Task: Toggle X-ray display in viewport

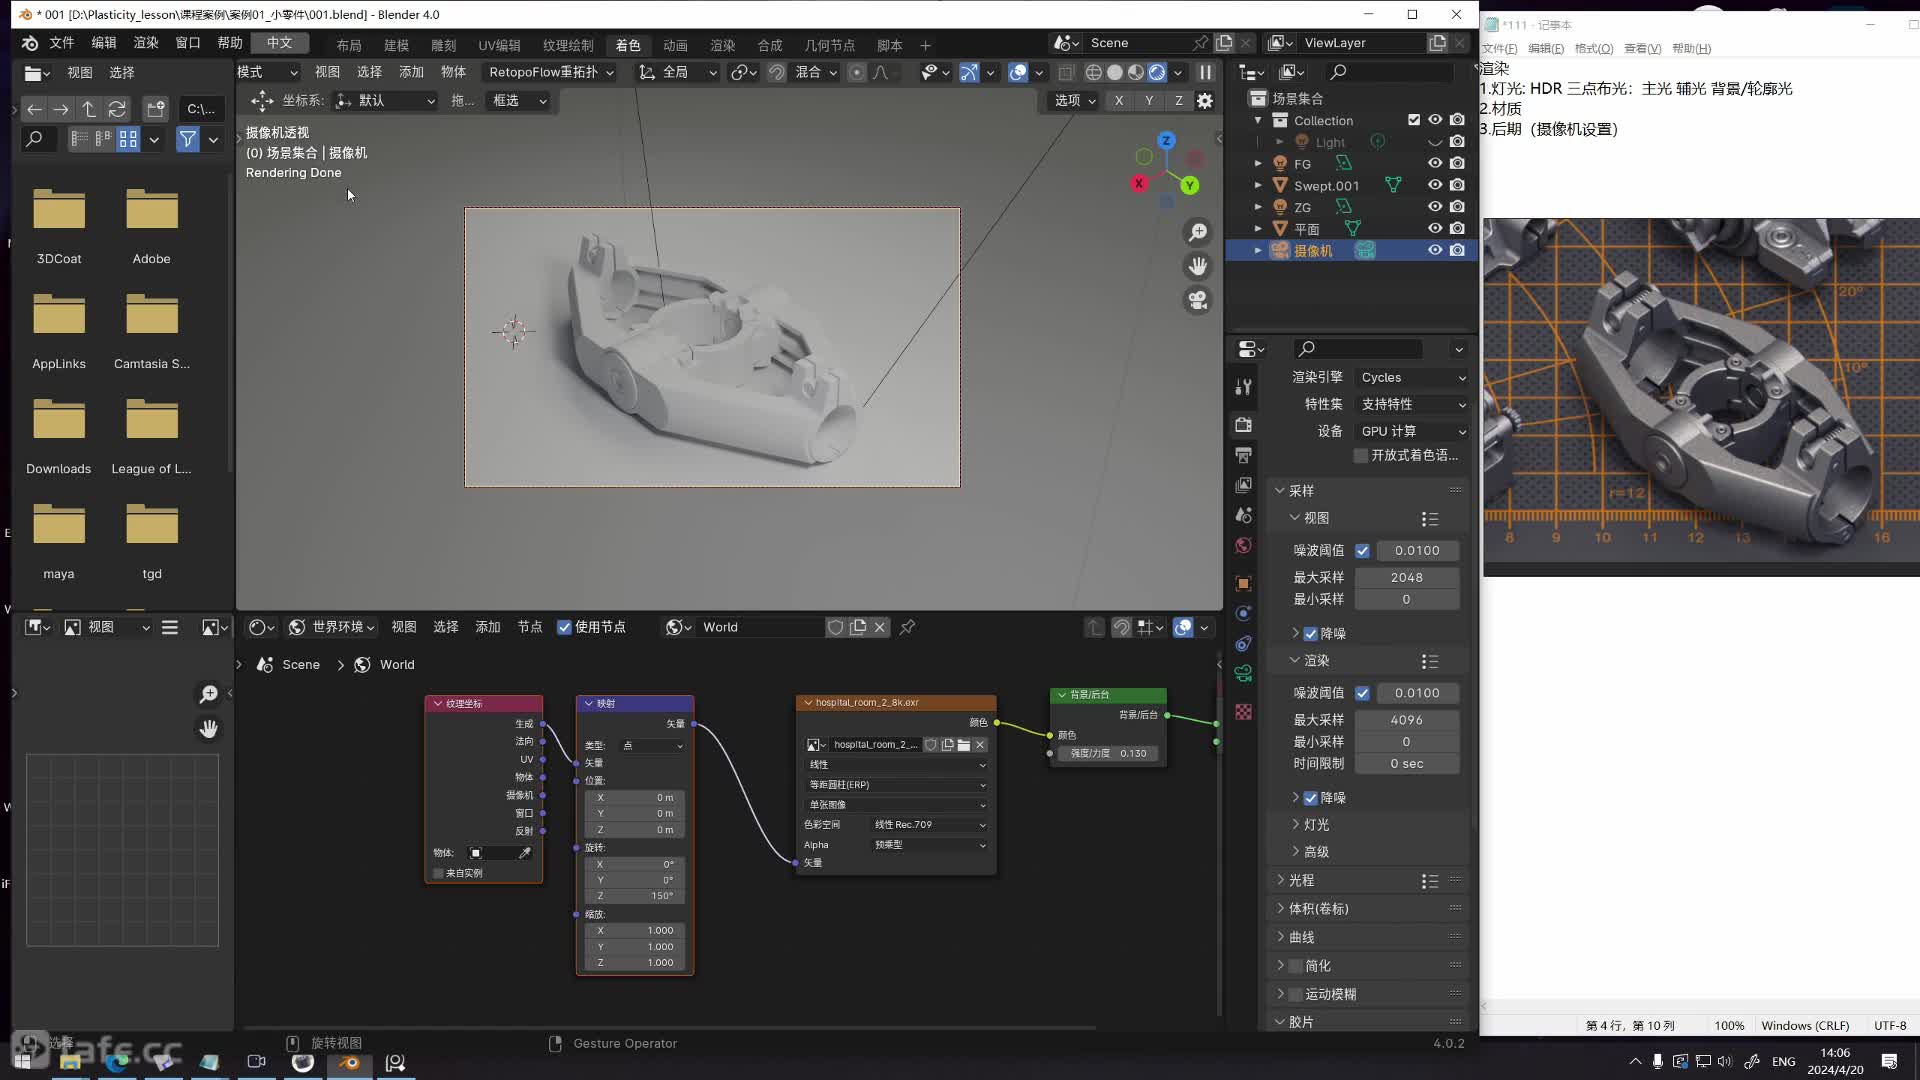Action: 1066,72
